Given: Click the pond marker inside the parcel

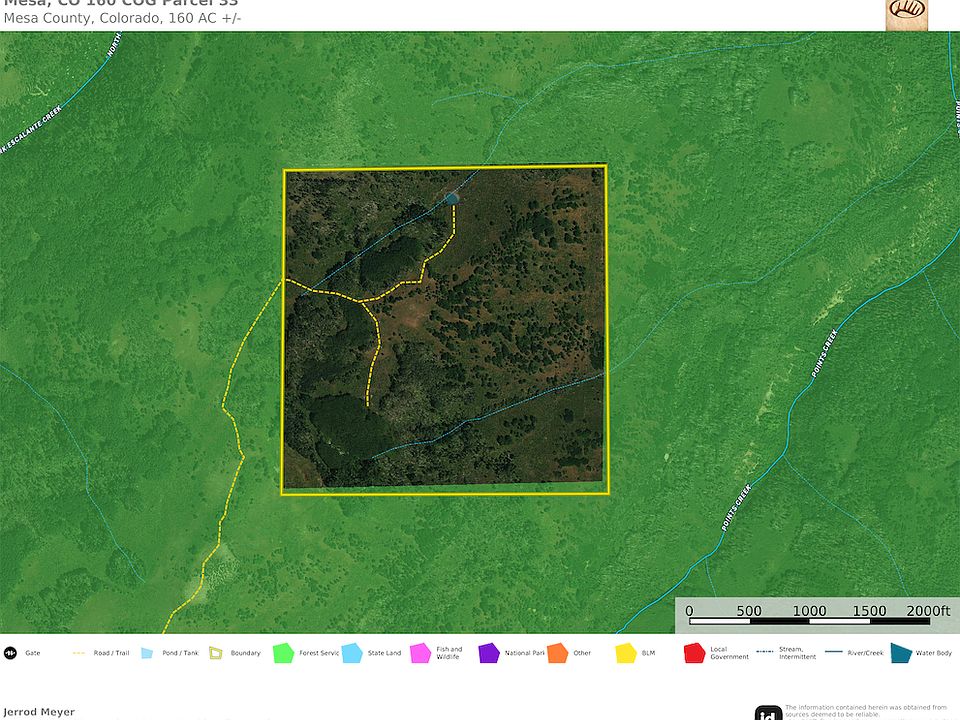Looking at the screenshot, I should [x=452, y=198].
